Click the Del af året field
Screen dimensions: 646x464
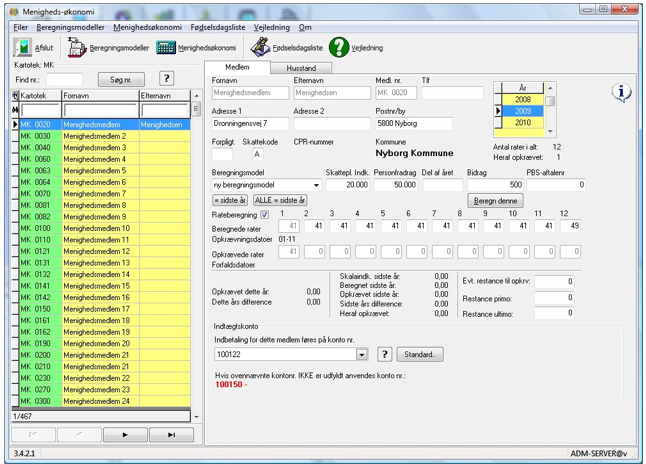[x=443, y=185]
